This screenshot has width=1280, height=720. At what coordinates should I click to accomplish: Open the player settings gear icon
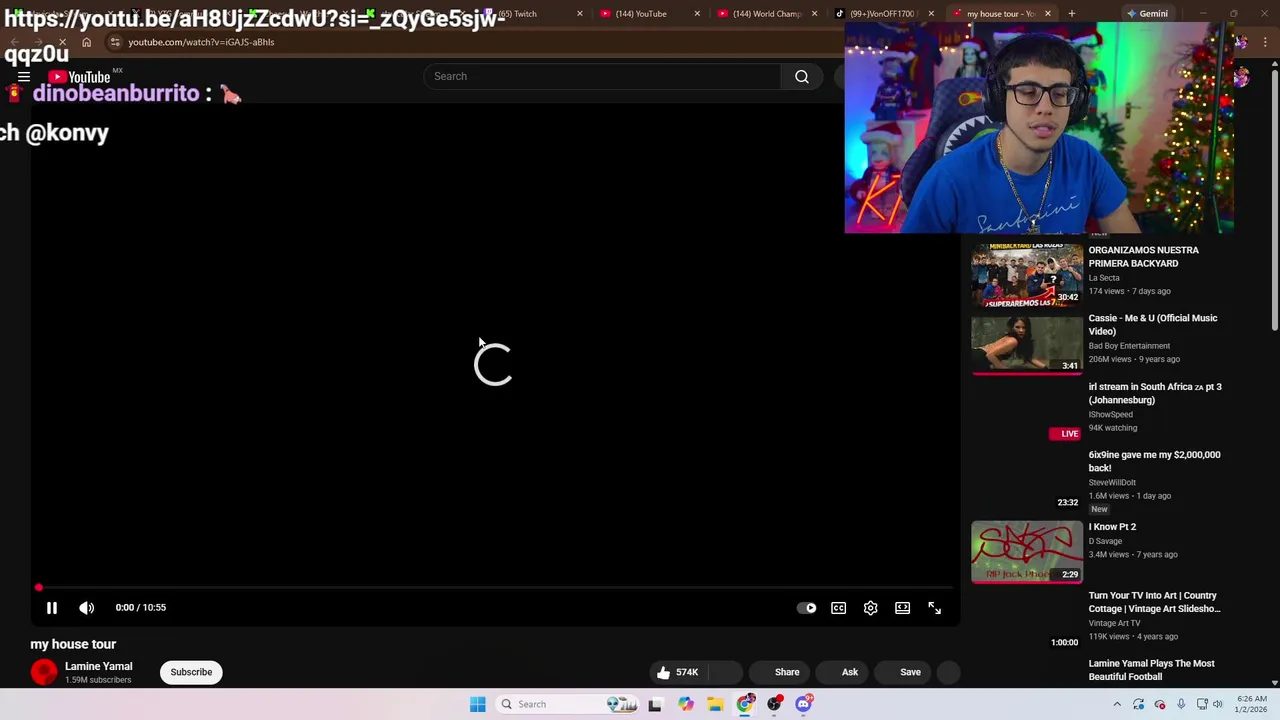coord(871,608)
